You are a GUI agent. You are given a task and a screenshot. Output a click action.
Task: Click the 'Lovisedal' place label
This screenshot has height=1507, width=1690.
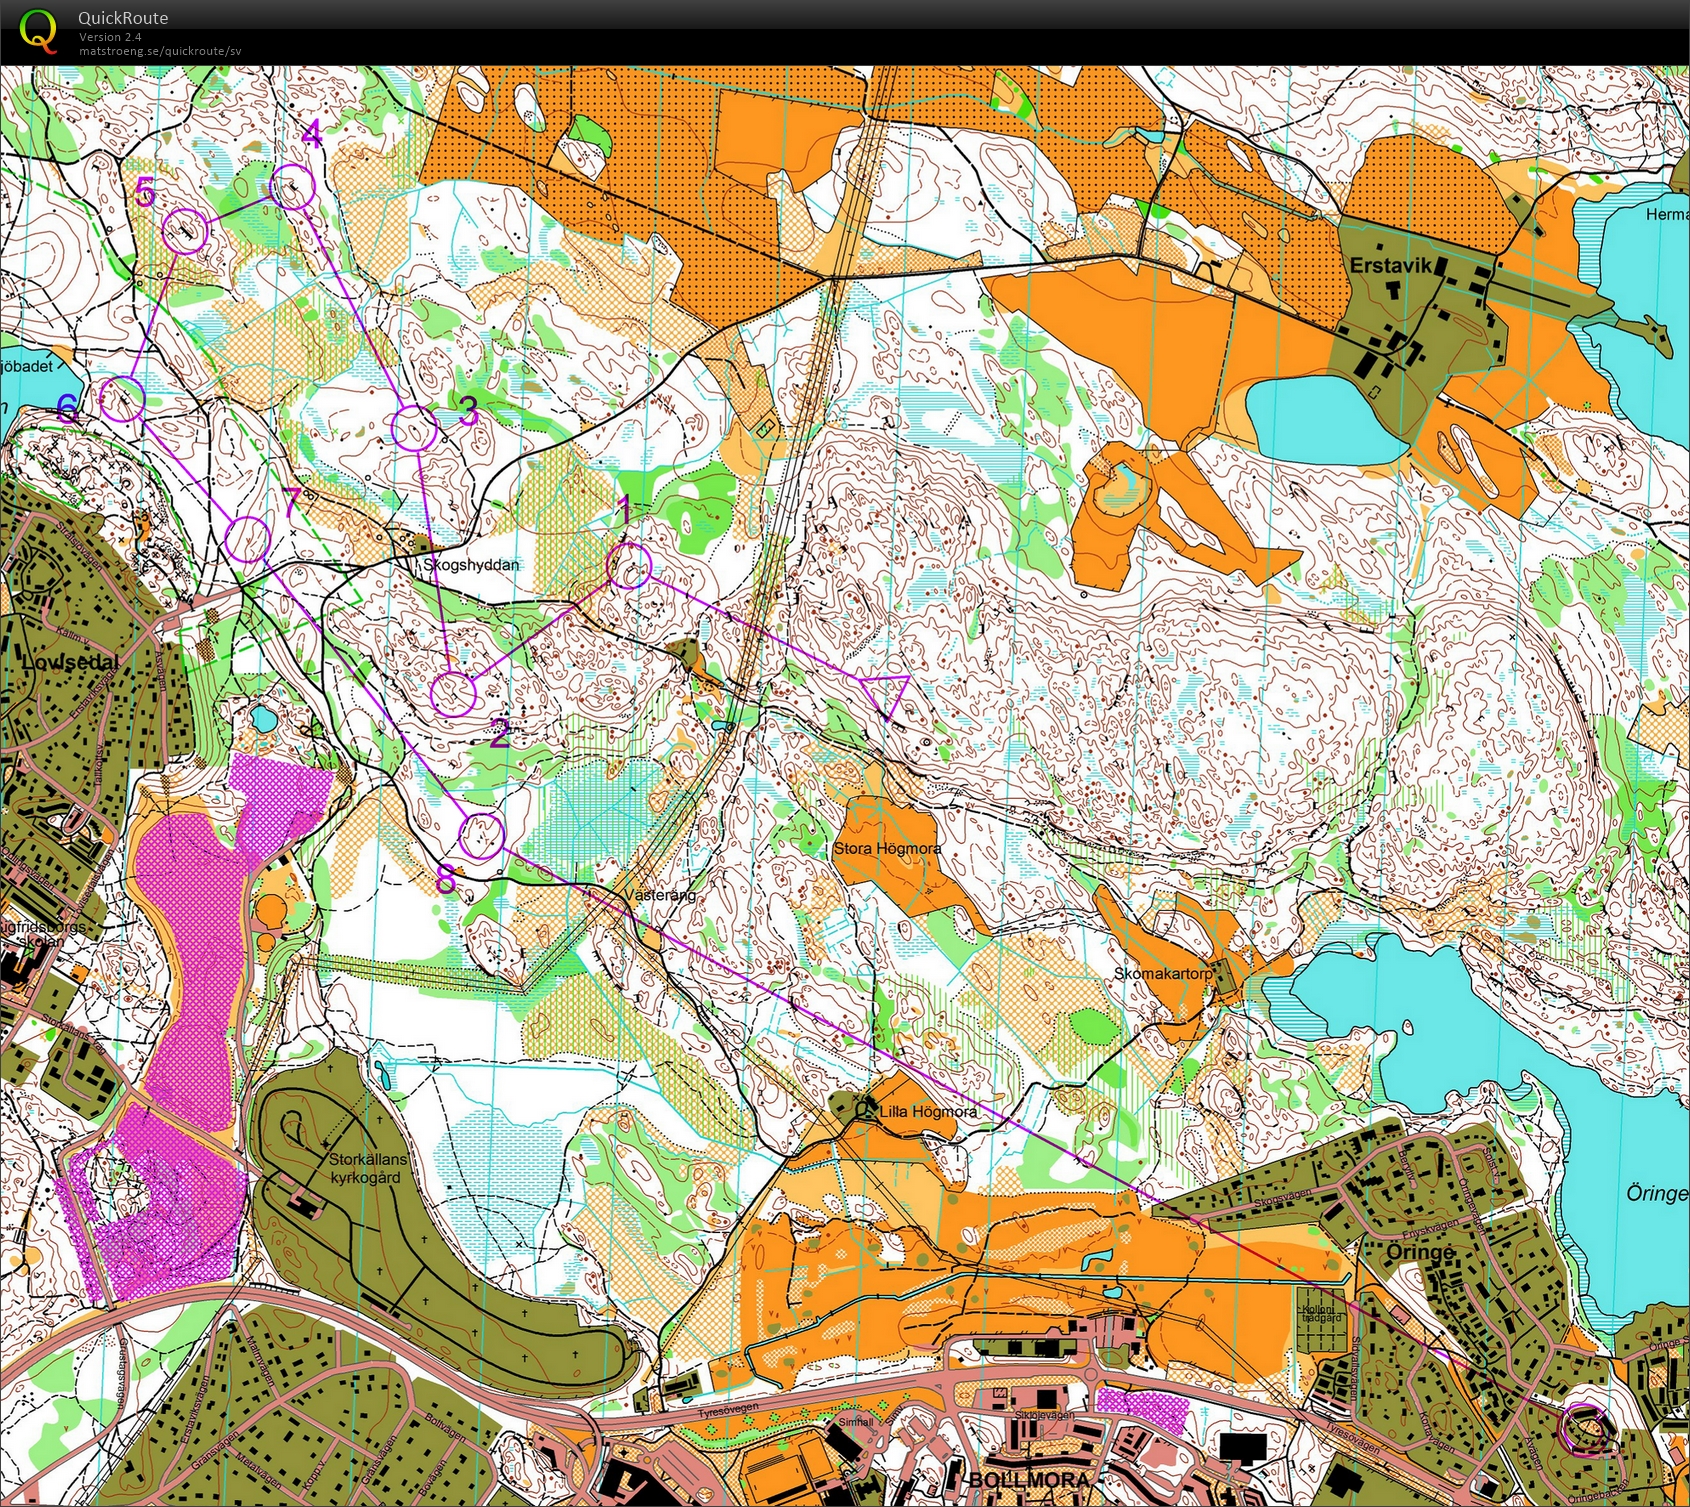(x=70, y=662)
